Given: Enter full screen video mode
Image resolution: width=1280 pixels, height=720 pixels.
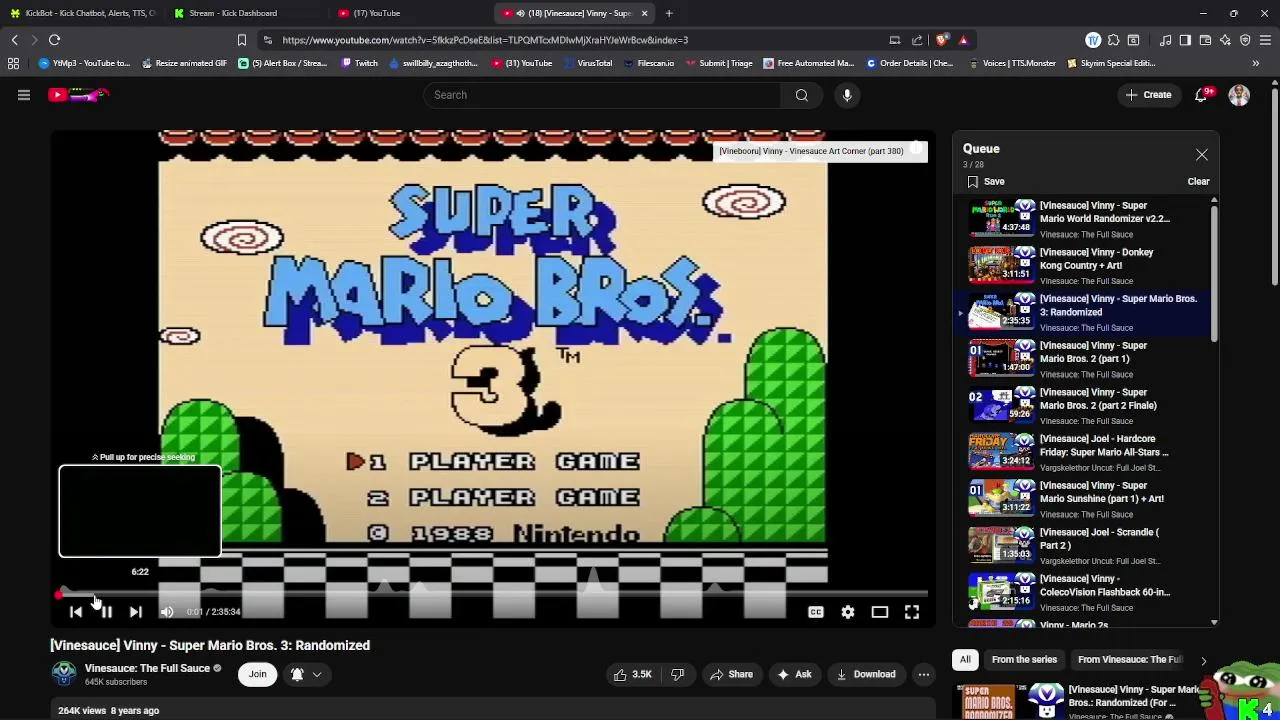Looking at the screenshot, I should pos(912,612).
